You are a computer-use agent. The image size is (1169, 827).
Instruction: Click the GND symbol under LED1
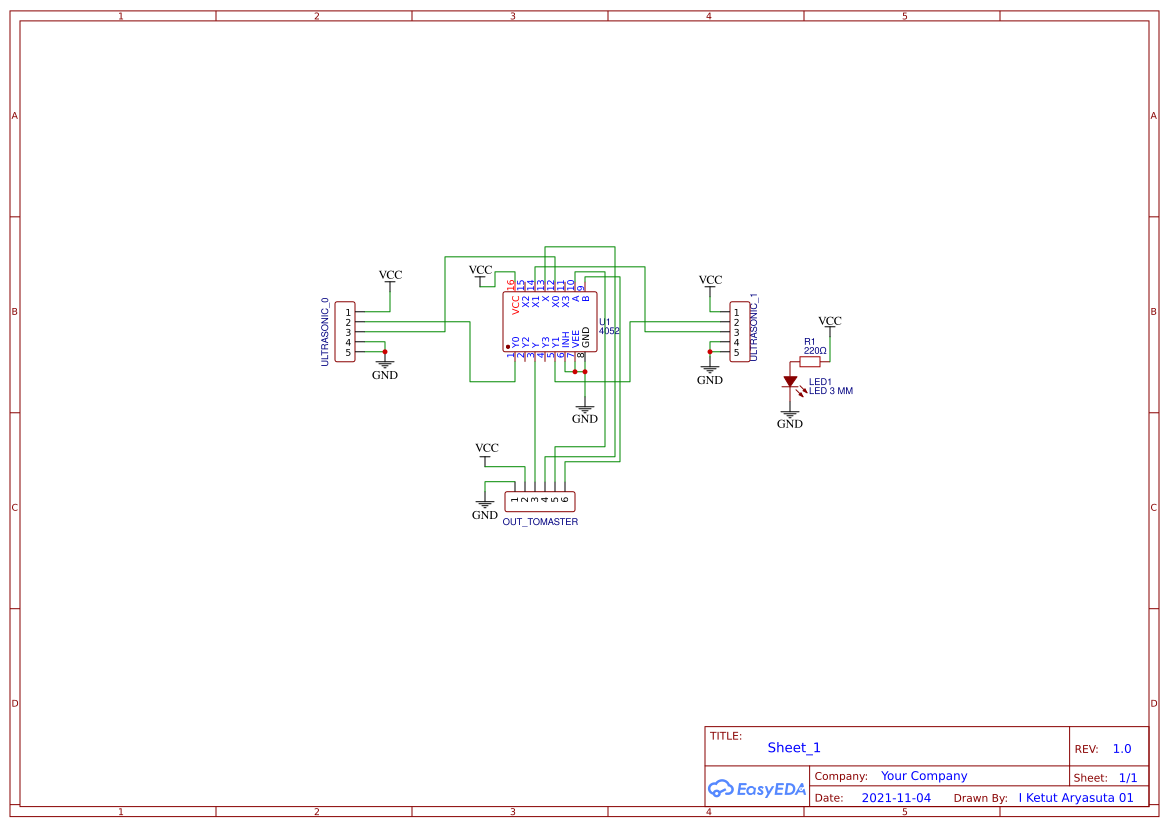coord(789,411)
